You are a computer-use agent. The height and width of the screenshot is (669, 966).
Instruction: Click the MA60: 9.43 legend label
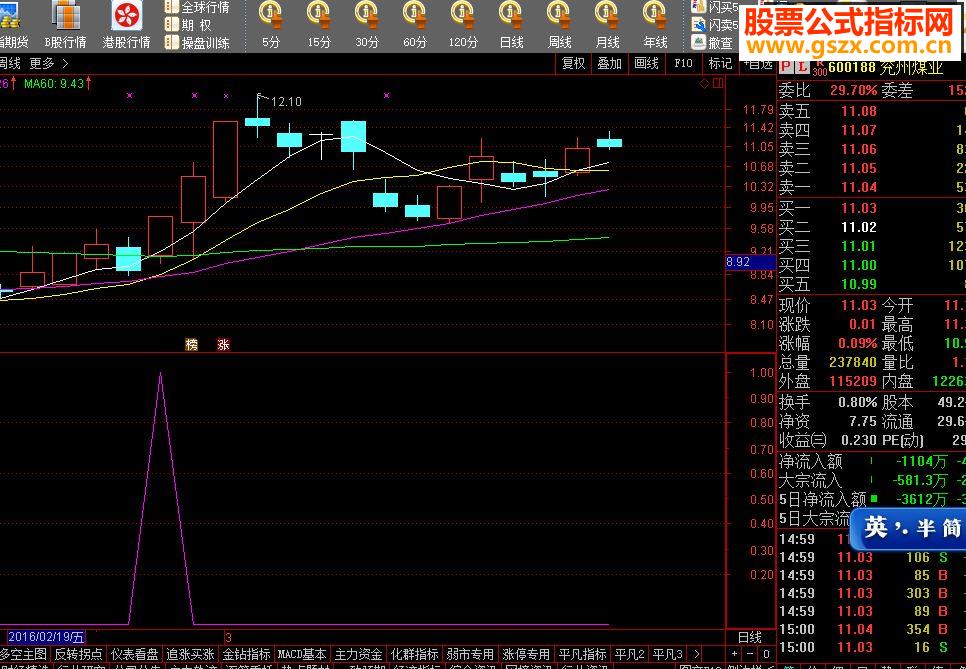pyautogui.click(x=58, y=83)
